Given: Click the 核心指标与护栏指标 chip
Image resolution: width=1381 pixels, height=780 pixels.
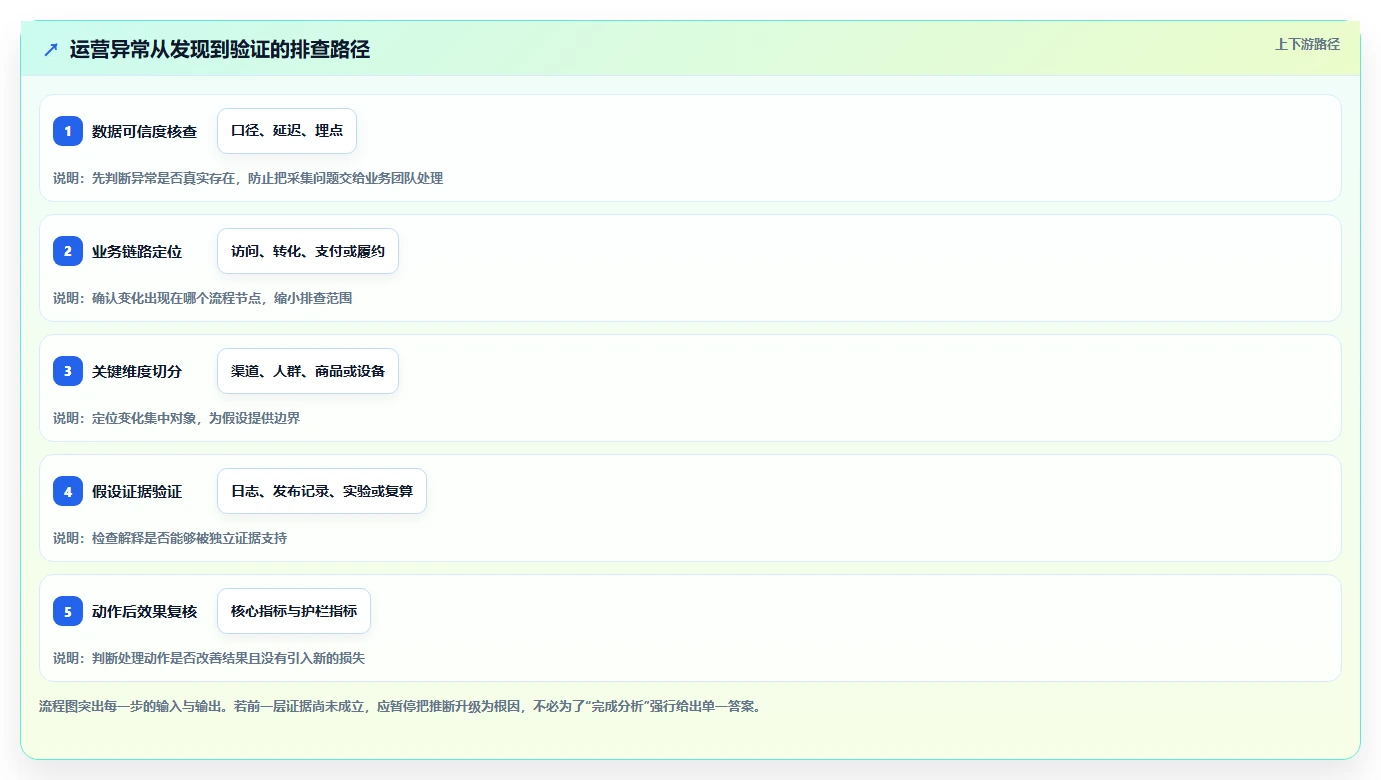Looking at the screenshot, I should [294, 611].
